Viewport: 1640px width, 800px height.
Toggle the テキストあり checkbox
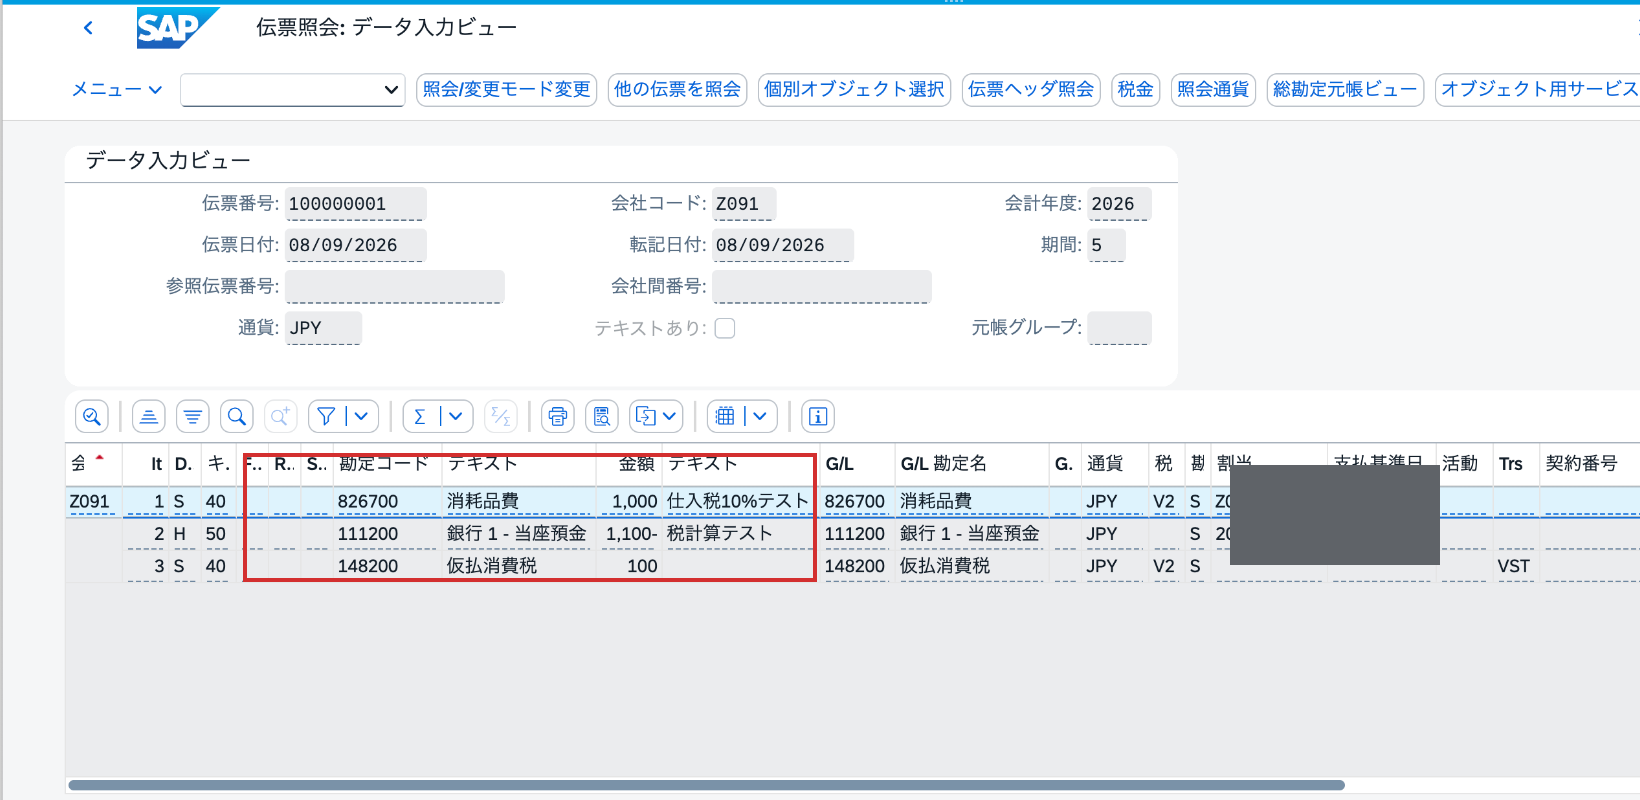725,328
